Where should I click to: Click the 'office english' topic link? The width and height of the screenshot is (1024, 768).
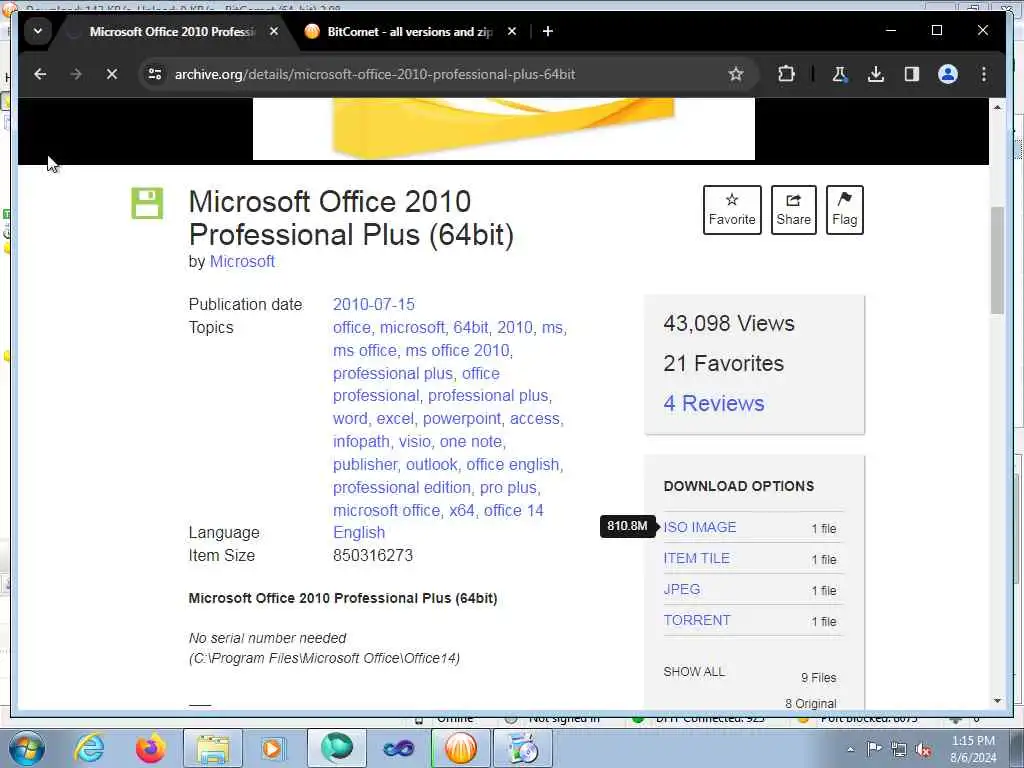point(513,464)
